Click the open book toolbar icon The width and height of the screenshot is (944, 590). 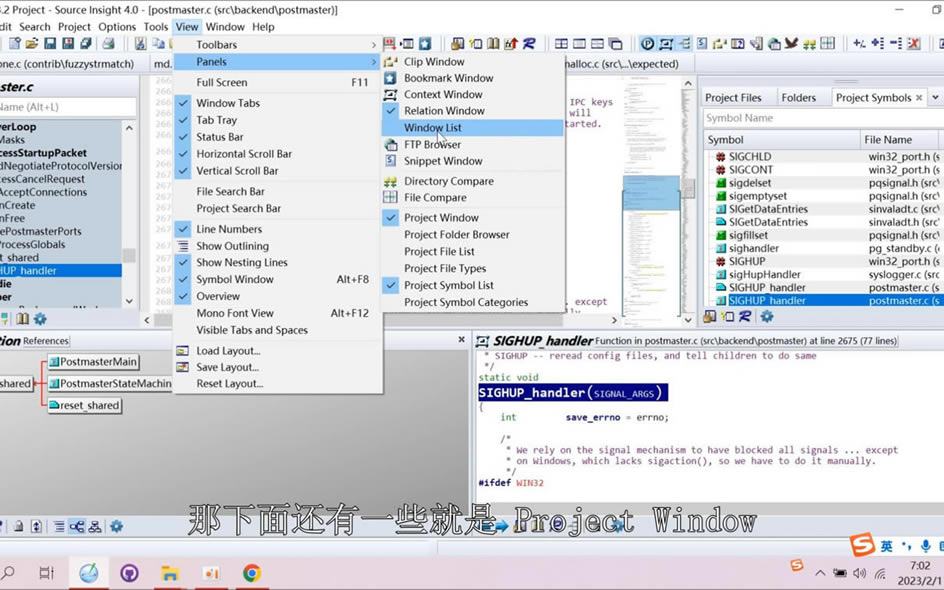(x=493, y=43)
